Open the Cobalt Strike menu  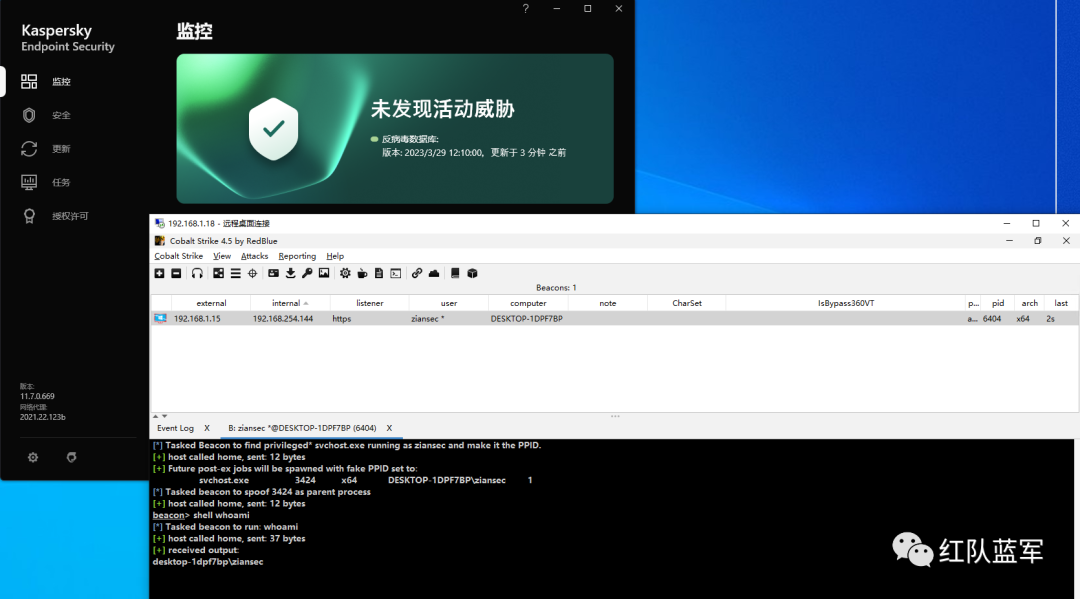[x=178, y=256]
